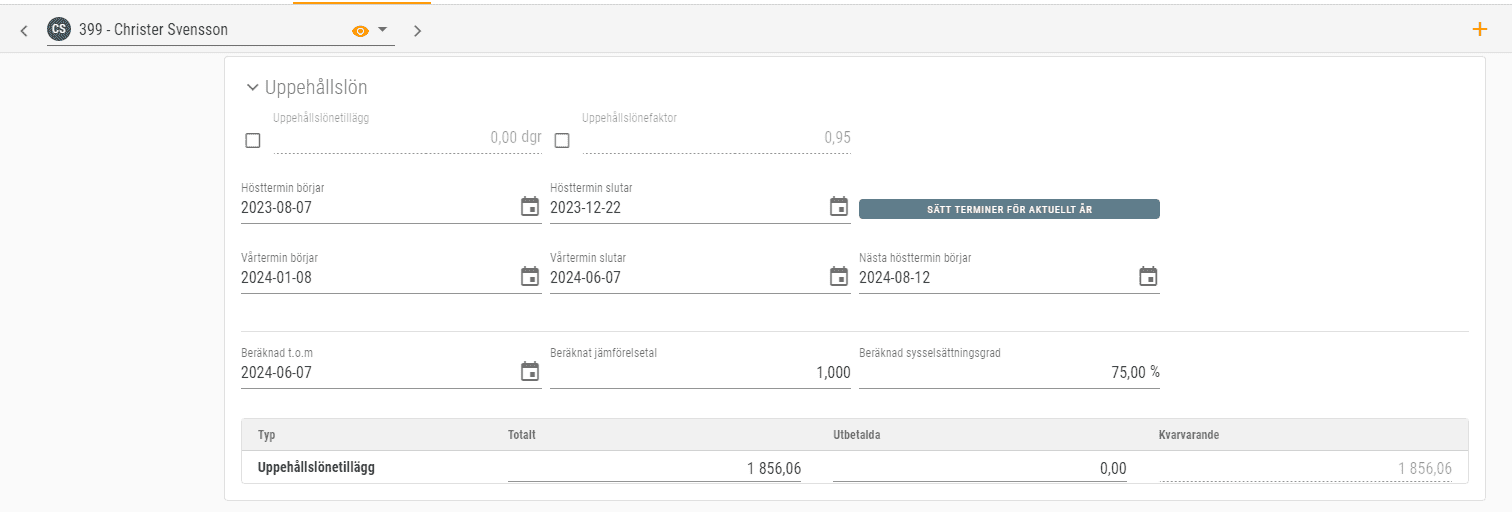1512x512 pixels.
Task: Enable the Uppehållslönetillägg checkbox
Action: pos(253,140)
